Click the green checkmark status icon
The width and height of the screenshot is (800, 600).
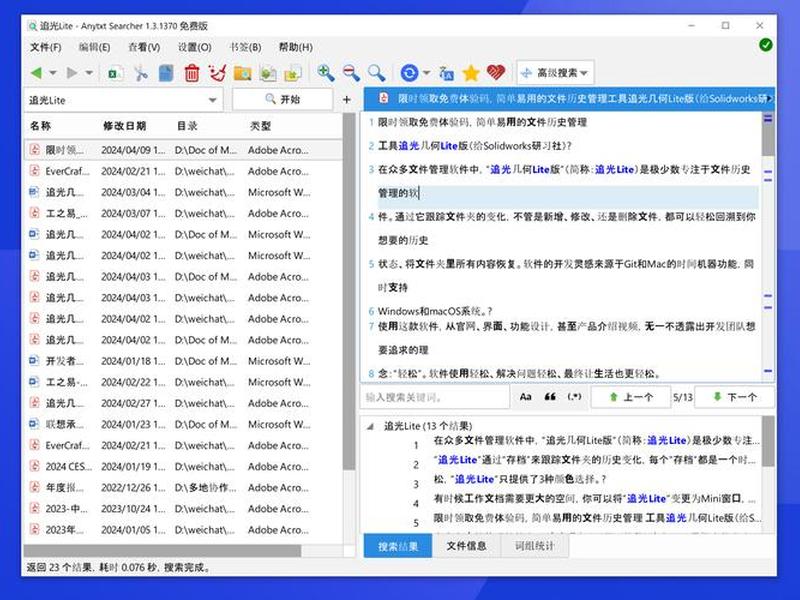pyautogui.click(x=765, y=45)
